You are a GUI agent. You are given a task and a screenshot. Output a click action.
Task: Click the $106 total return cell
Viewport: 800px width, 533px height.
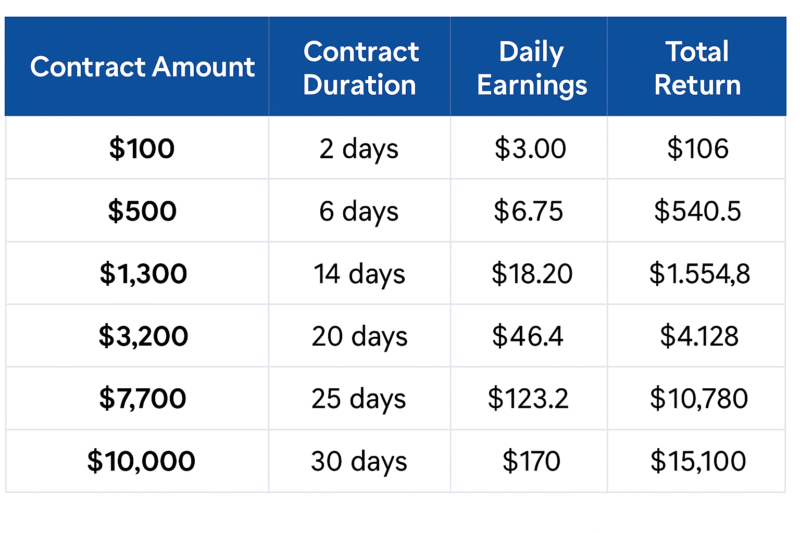click(697, 149)
